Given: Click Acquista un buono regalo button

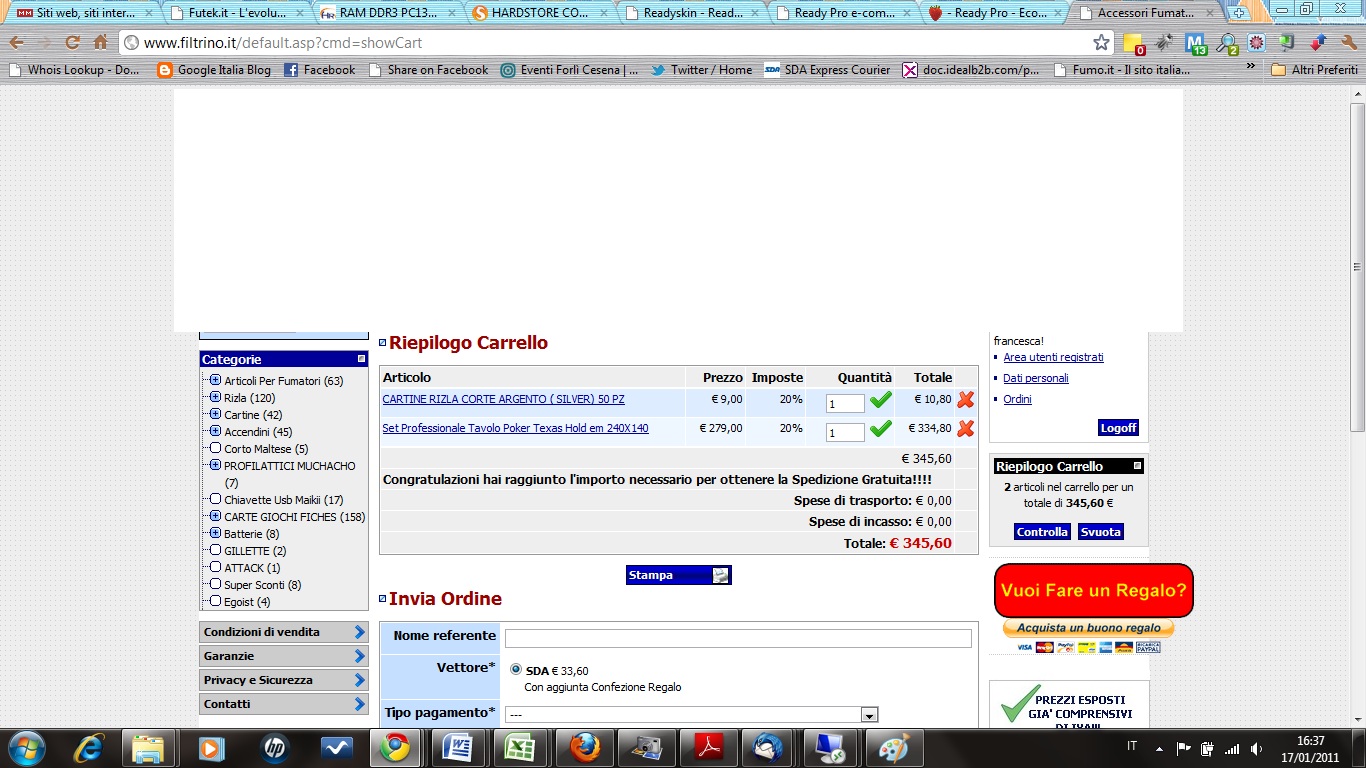Looking at the screenshot, I should [1088, 628].
